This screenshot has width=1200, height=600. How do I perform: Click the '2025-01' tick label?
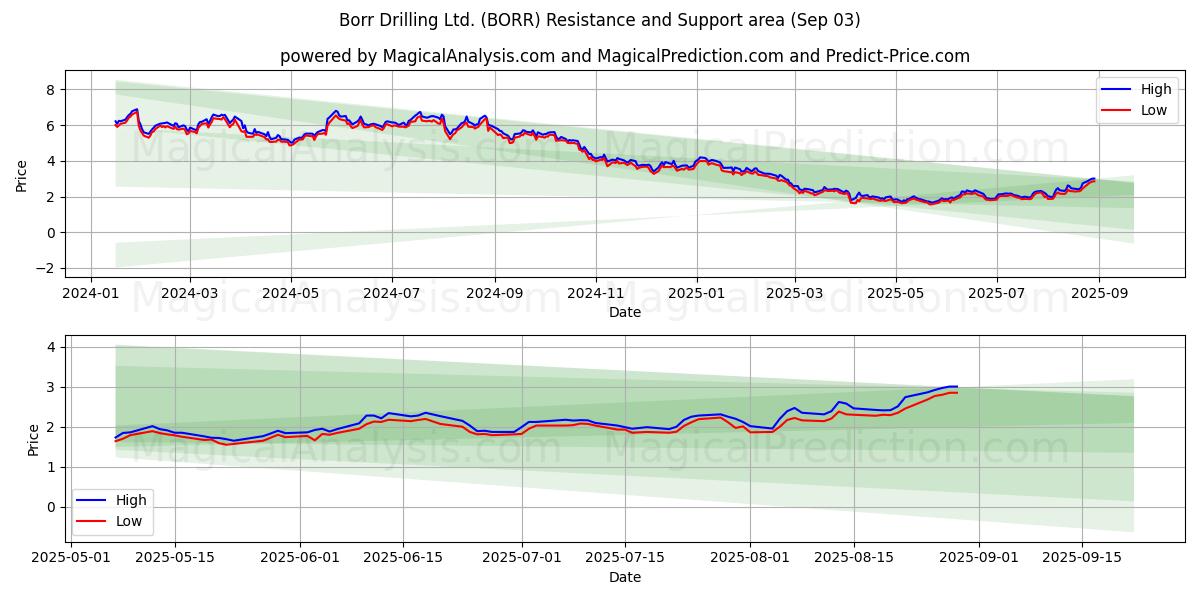click(x=696, y=293)
